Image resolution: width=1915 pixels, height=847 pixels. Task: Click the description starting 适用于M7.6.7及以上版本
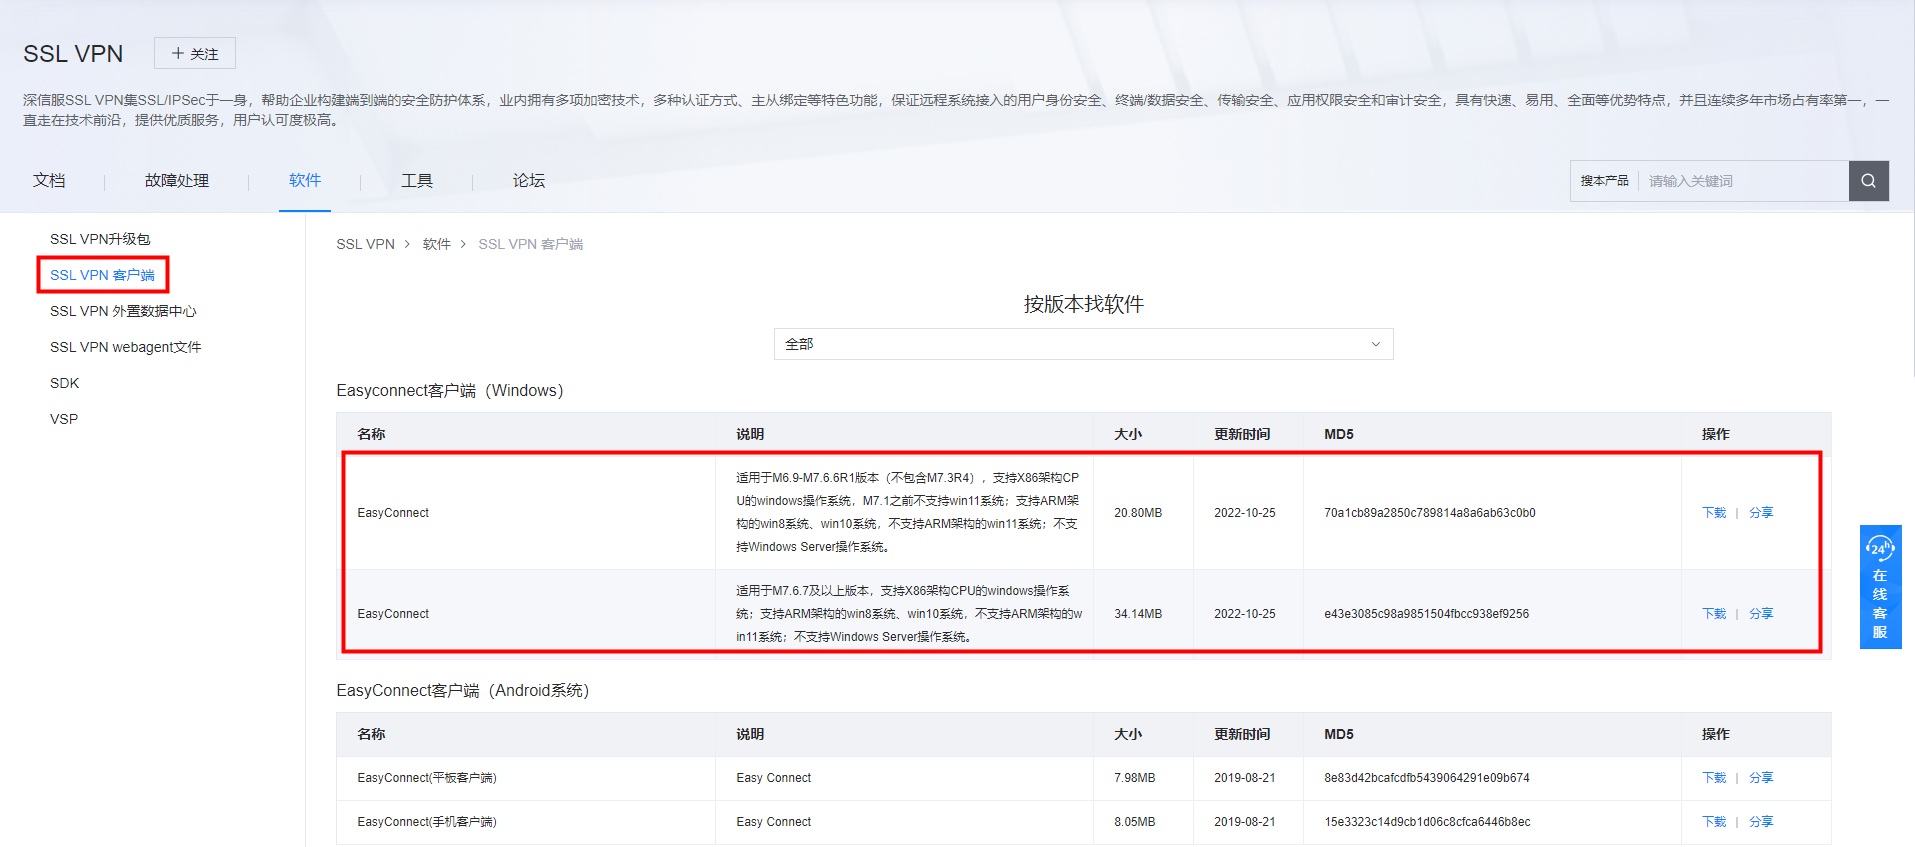coord(909,614)
